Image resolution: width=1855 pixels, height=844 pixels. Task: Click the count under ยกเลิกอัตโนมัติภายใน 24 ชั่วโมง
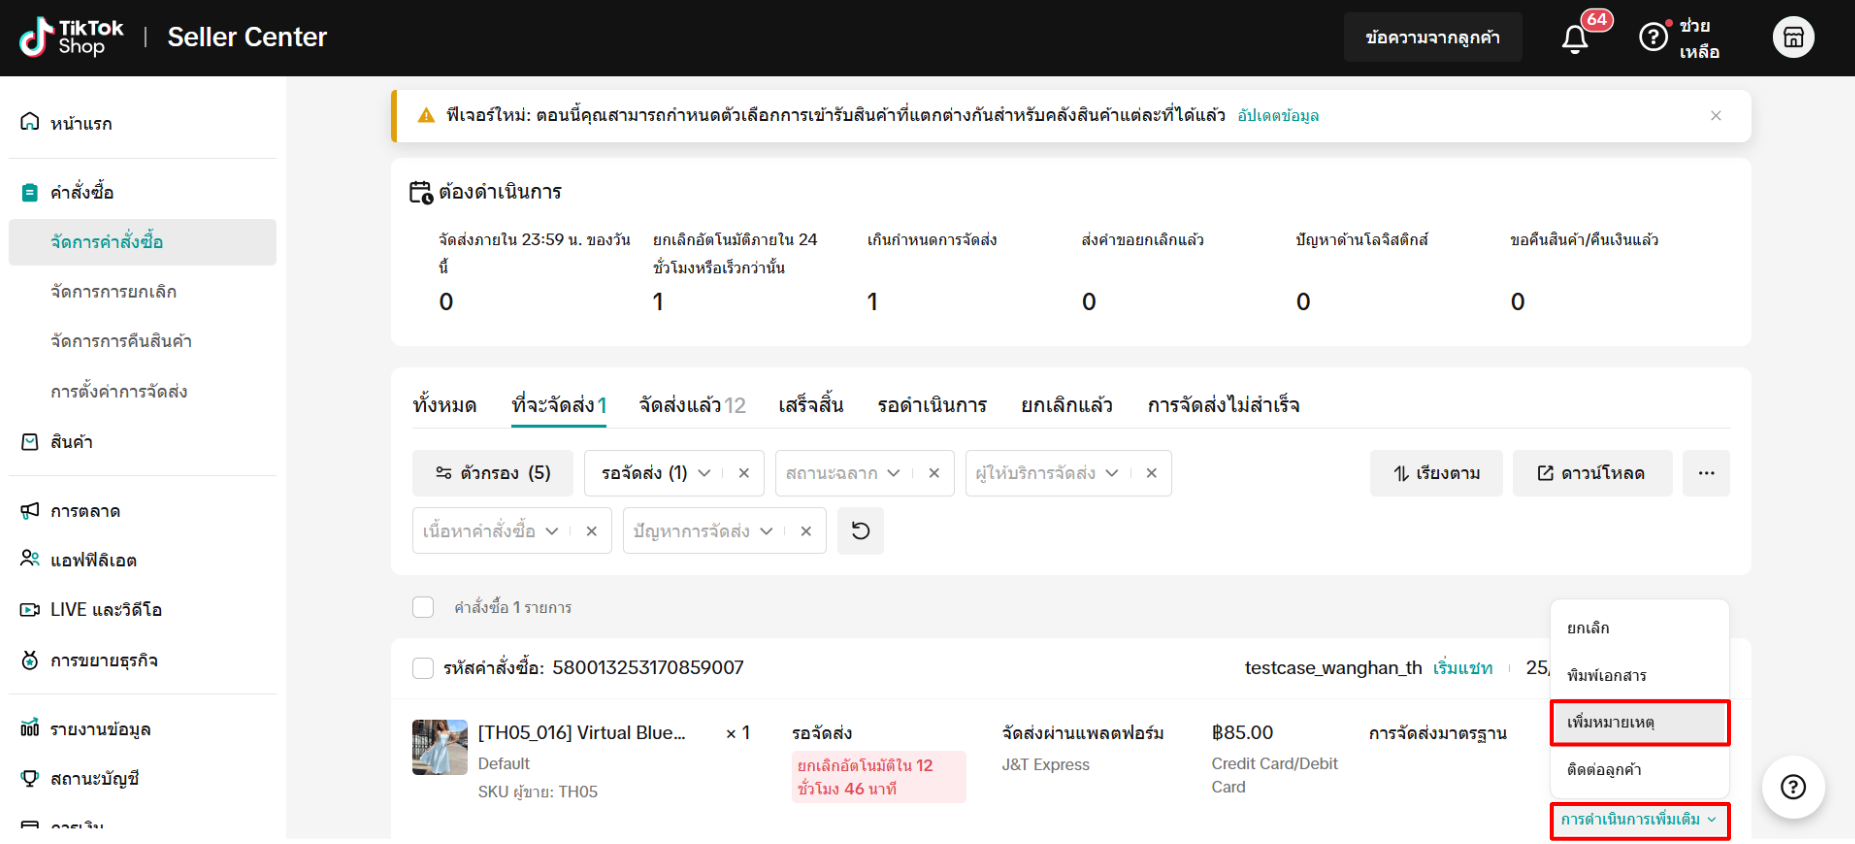click(658, 301)
